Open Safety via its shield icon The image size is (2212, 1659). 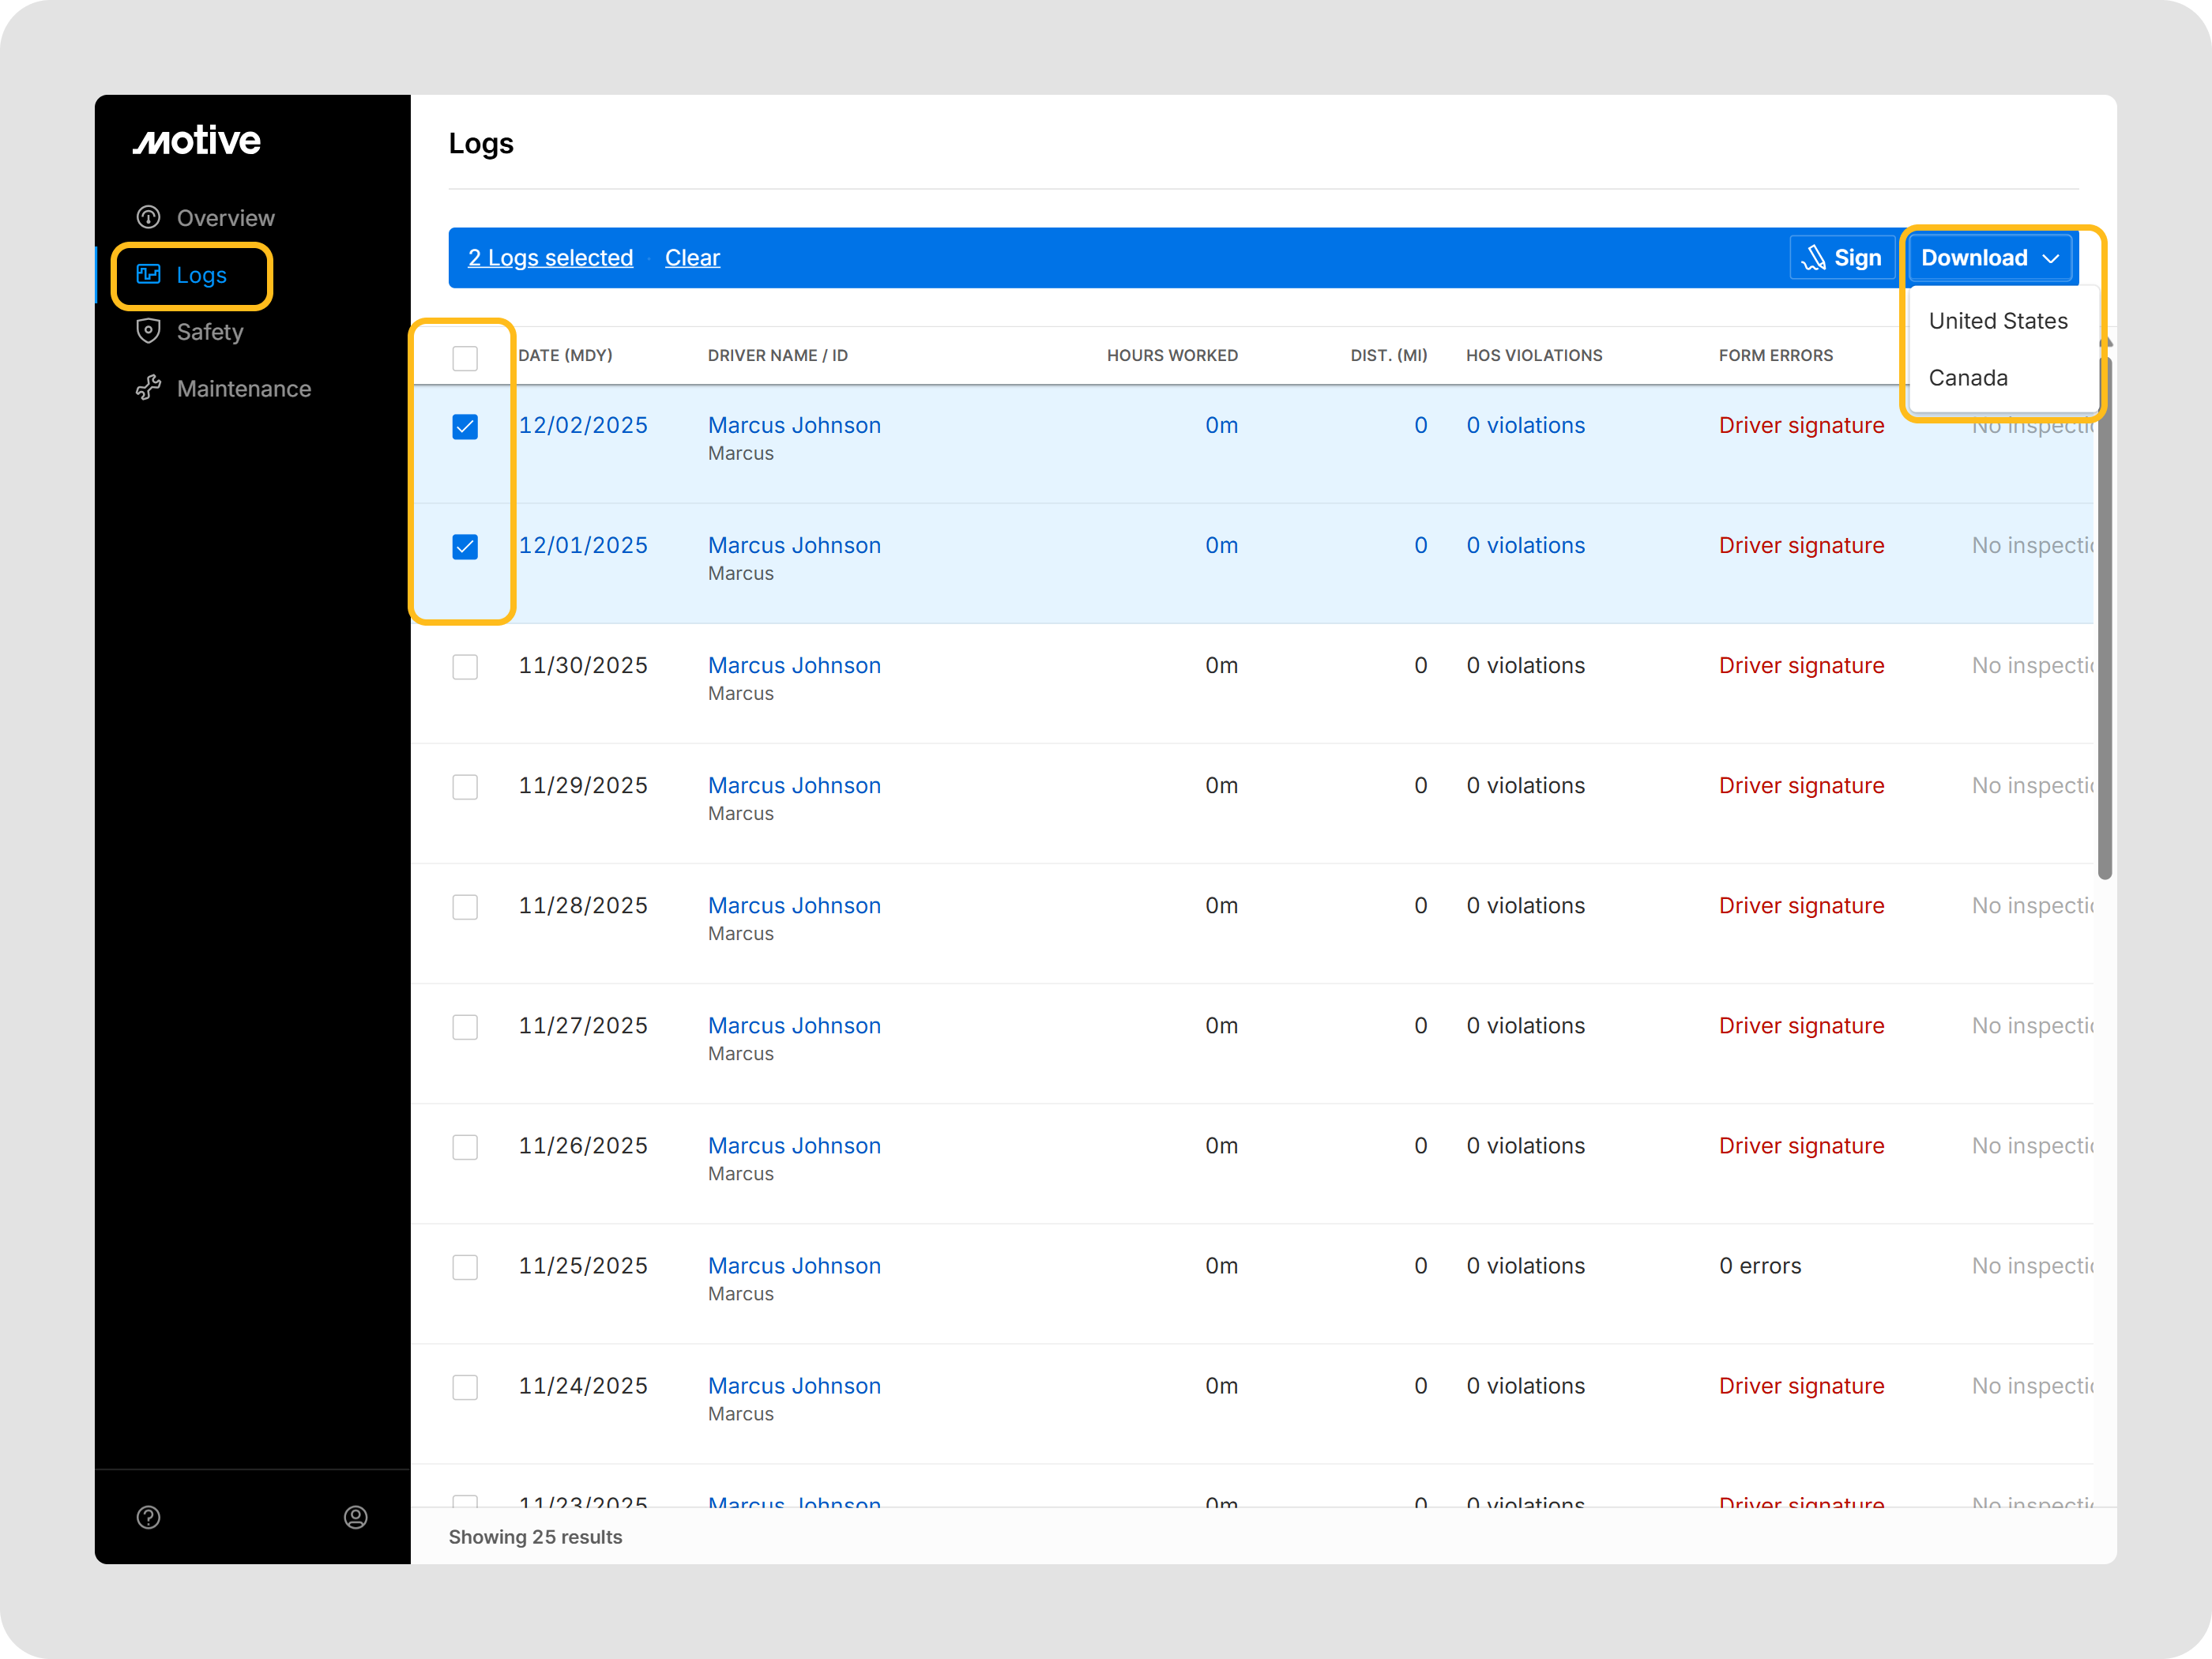tap(149, 331)
